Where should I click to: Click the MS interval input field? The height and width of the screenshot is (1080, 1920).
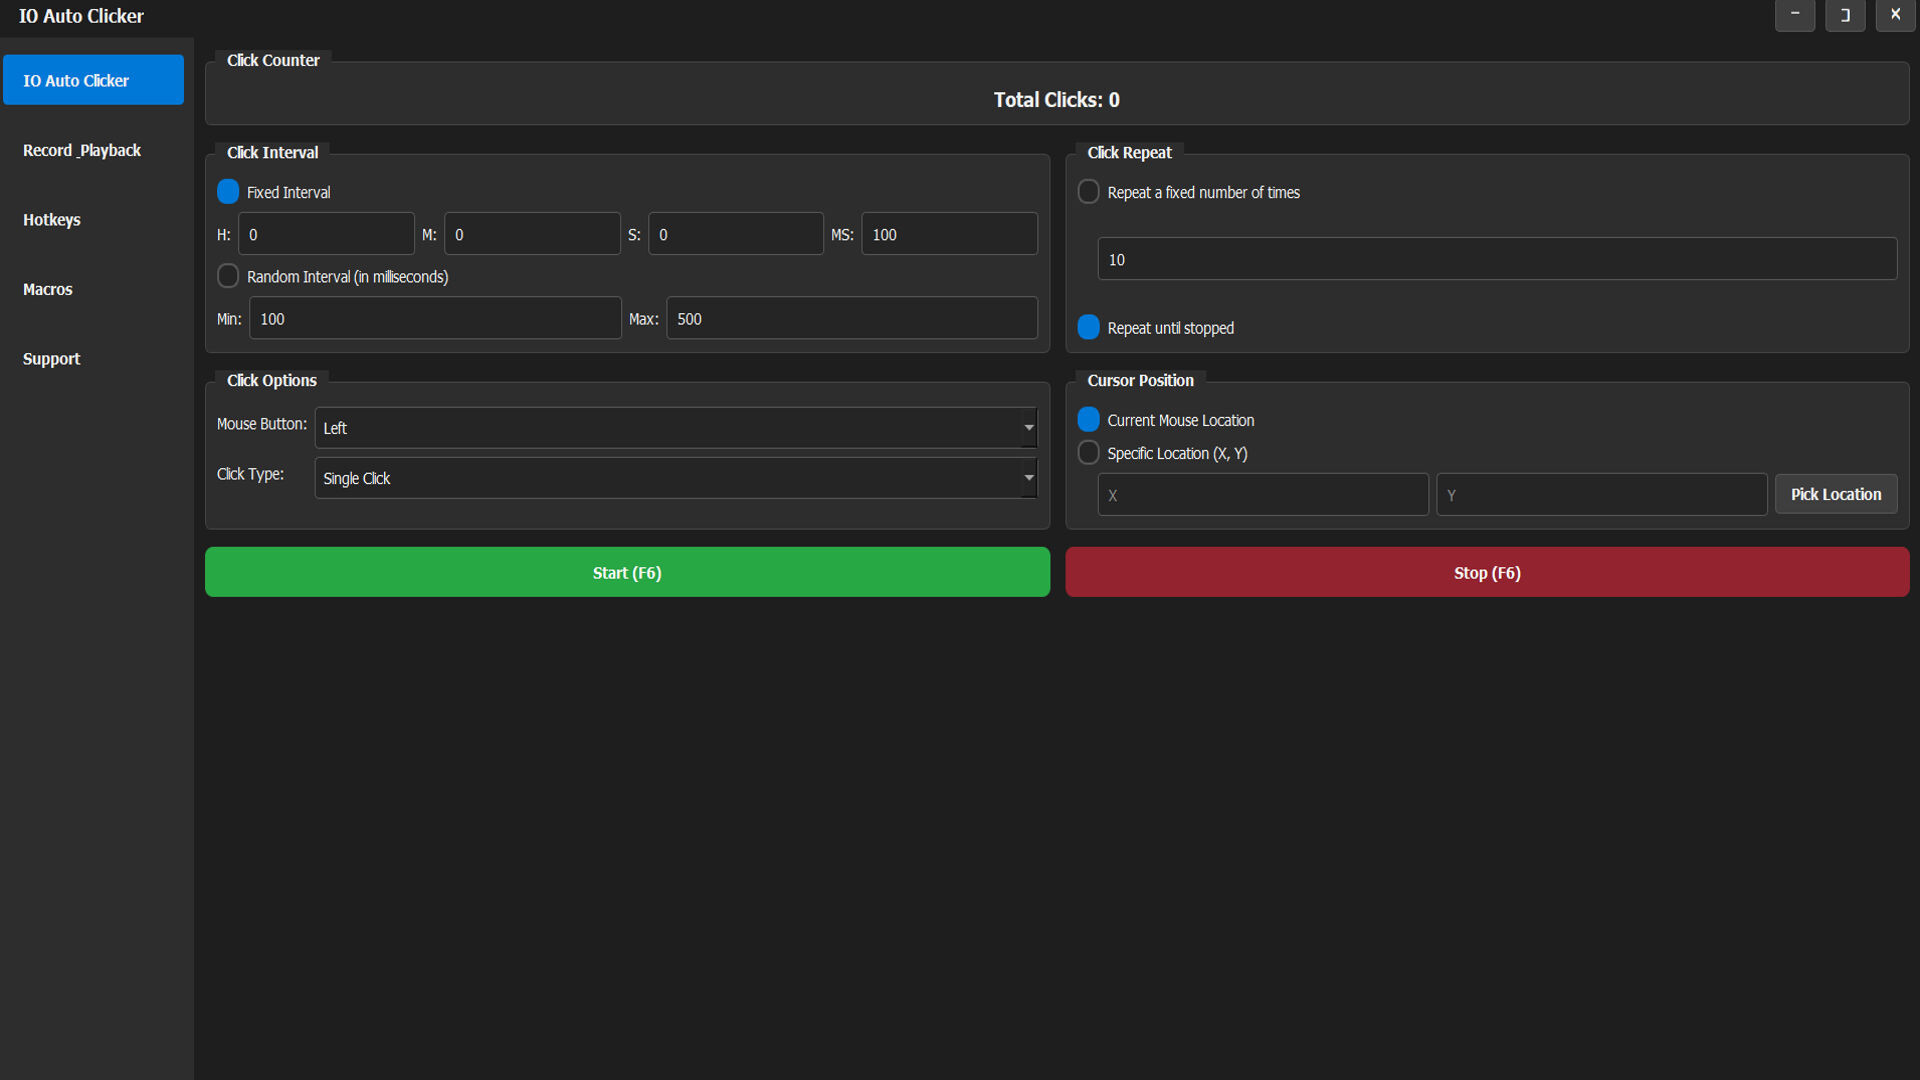point(948,233)
